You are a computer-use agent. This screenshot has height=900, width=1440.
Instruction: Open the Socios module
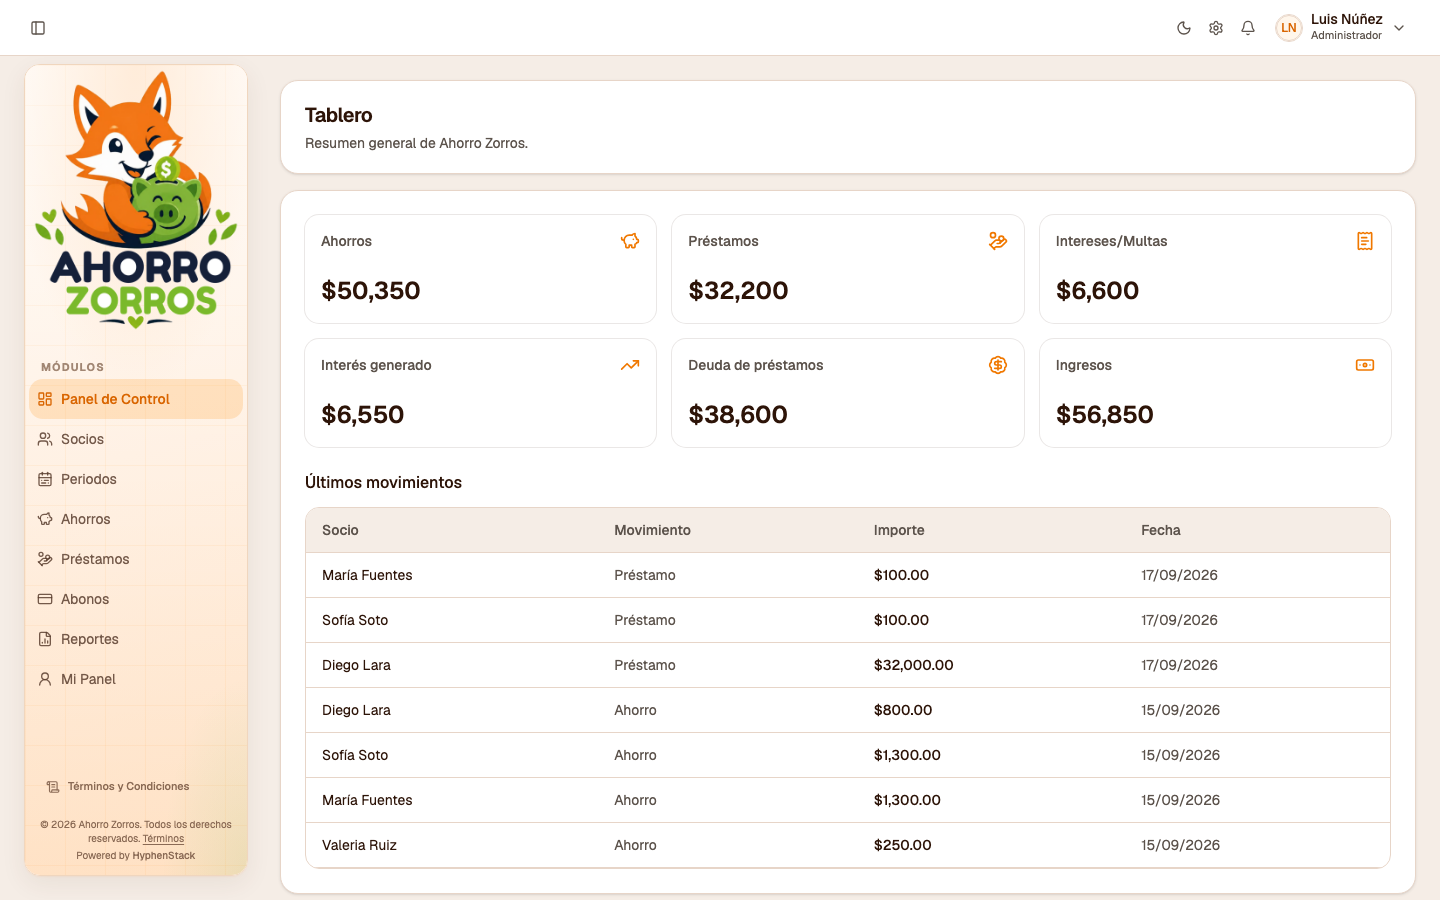click(136, 439)
